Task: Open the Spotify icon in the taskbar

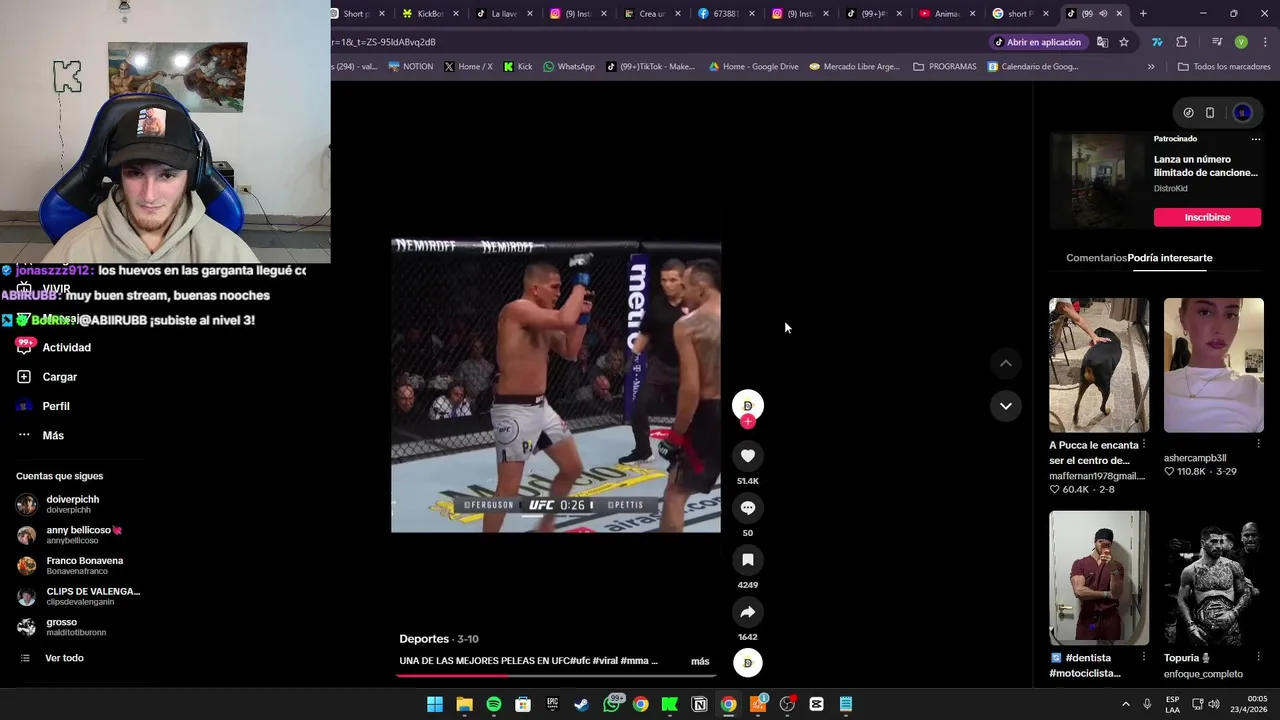Action: coord(494,704)
